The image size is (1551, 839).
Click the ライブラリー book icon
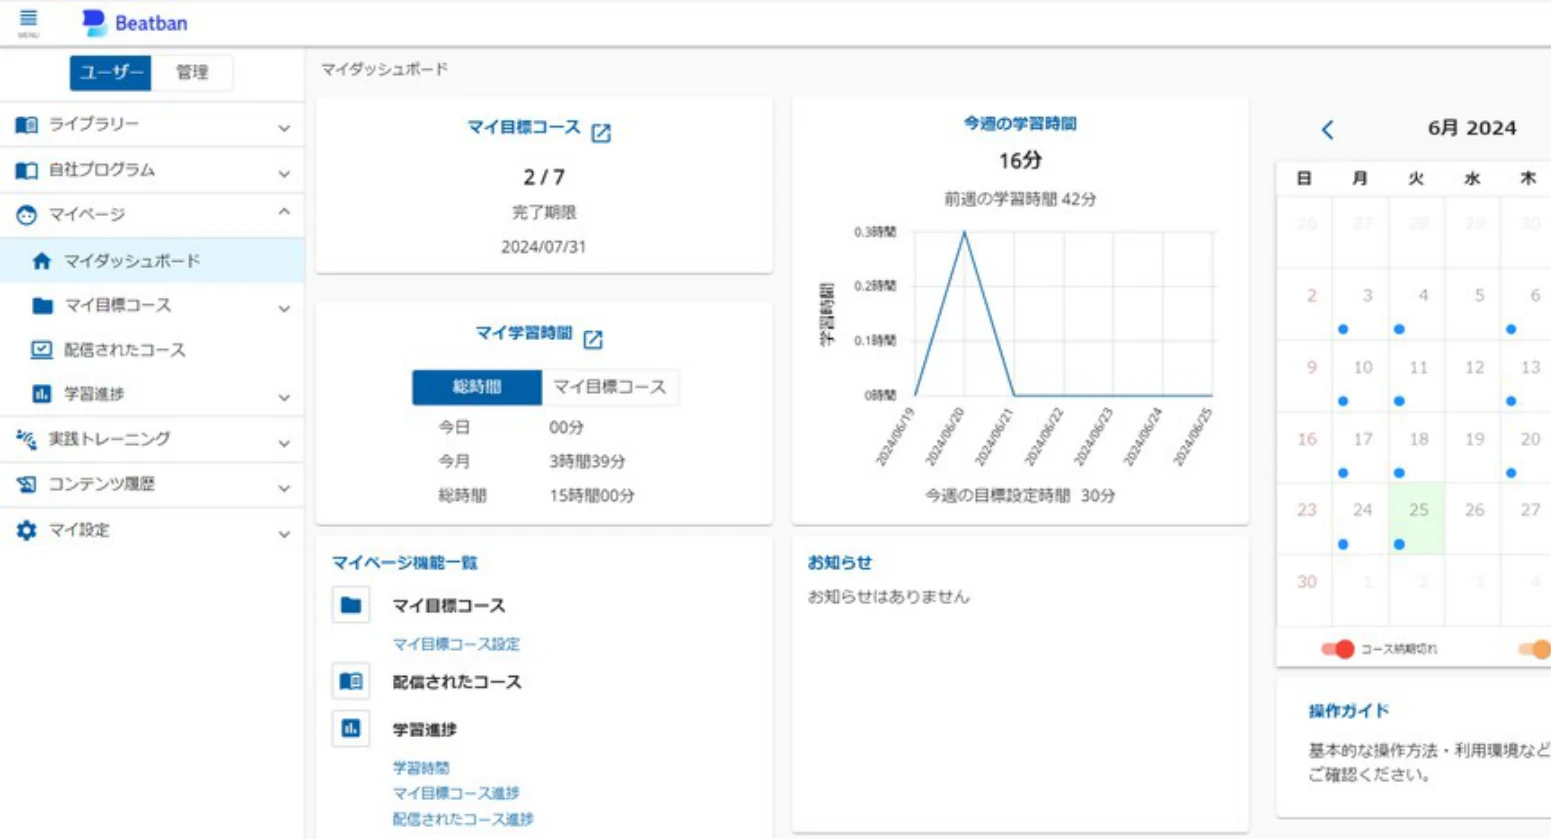point(27,125)
